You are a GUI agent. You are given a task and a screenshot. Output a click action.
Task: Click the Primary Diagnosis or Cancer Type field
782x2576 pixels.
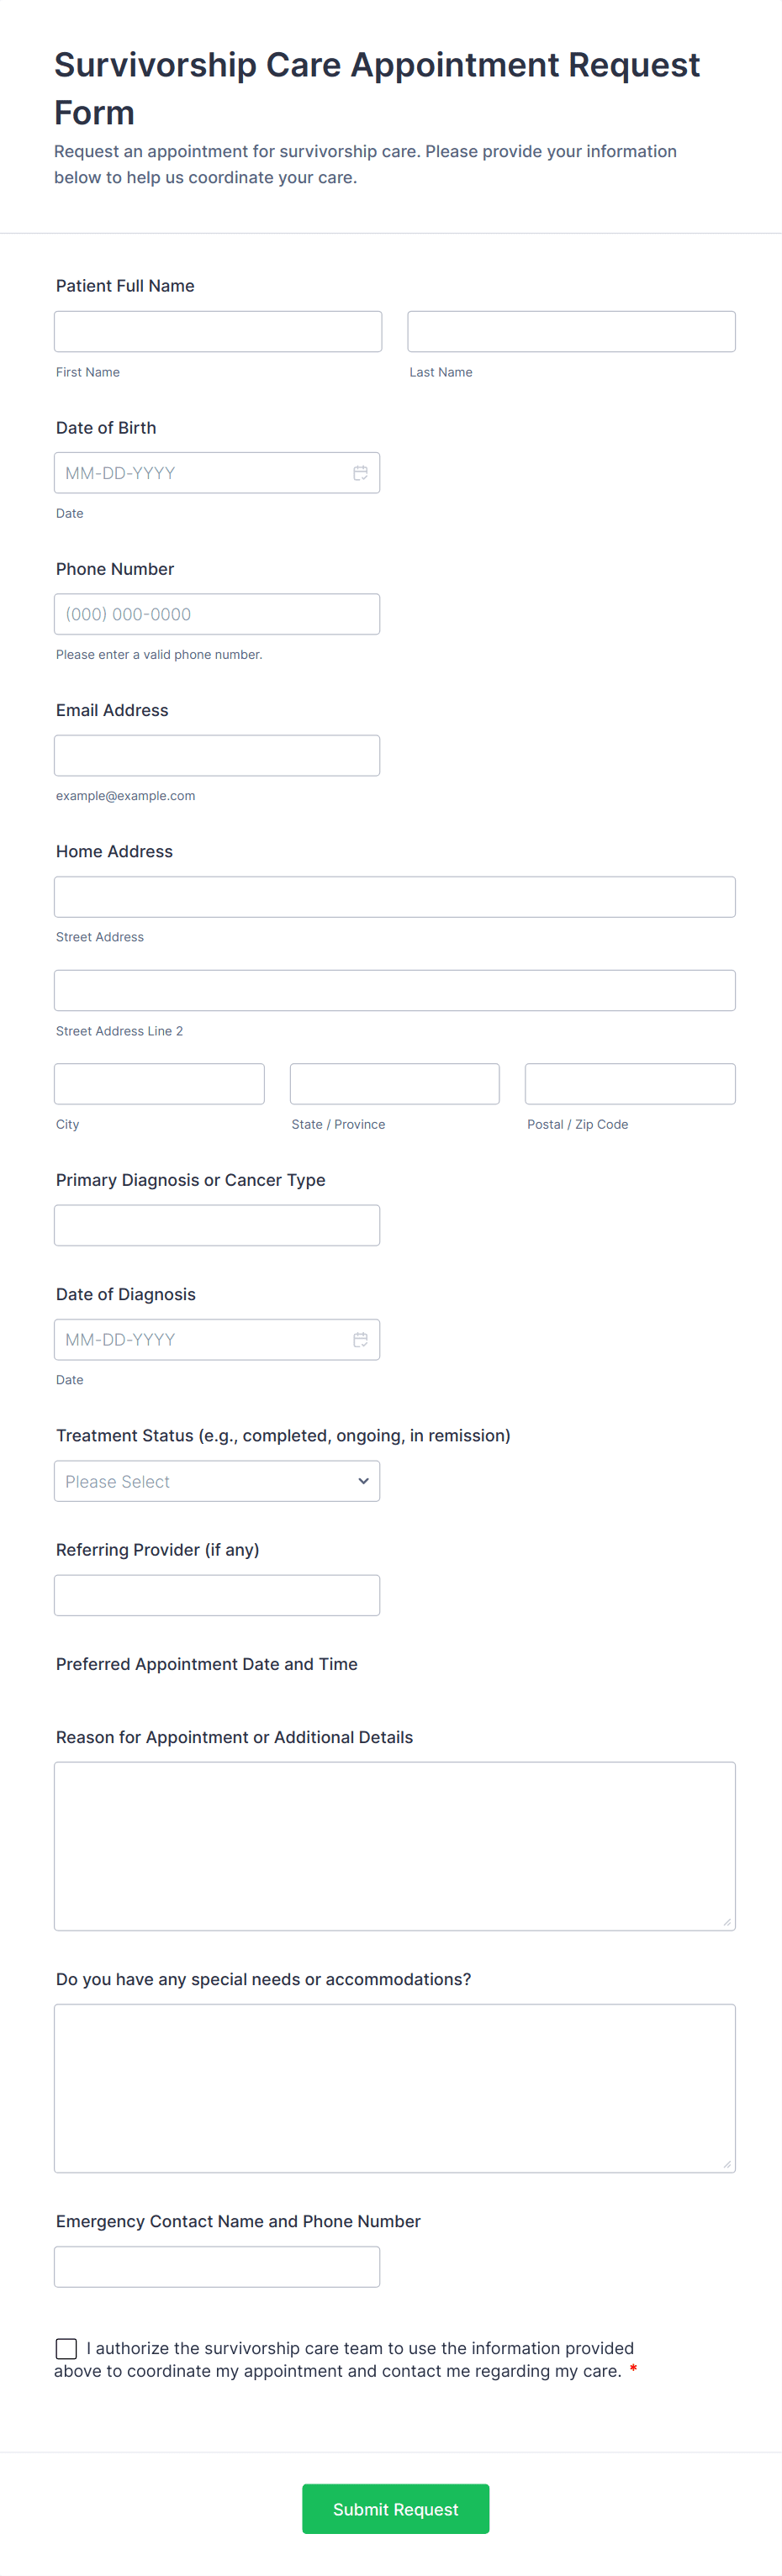[x=217, y=1225]
